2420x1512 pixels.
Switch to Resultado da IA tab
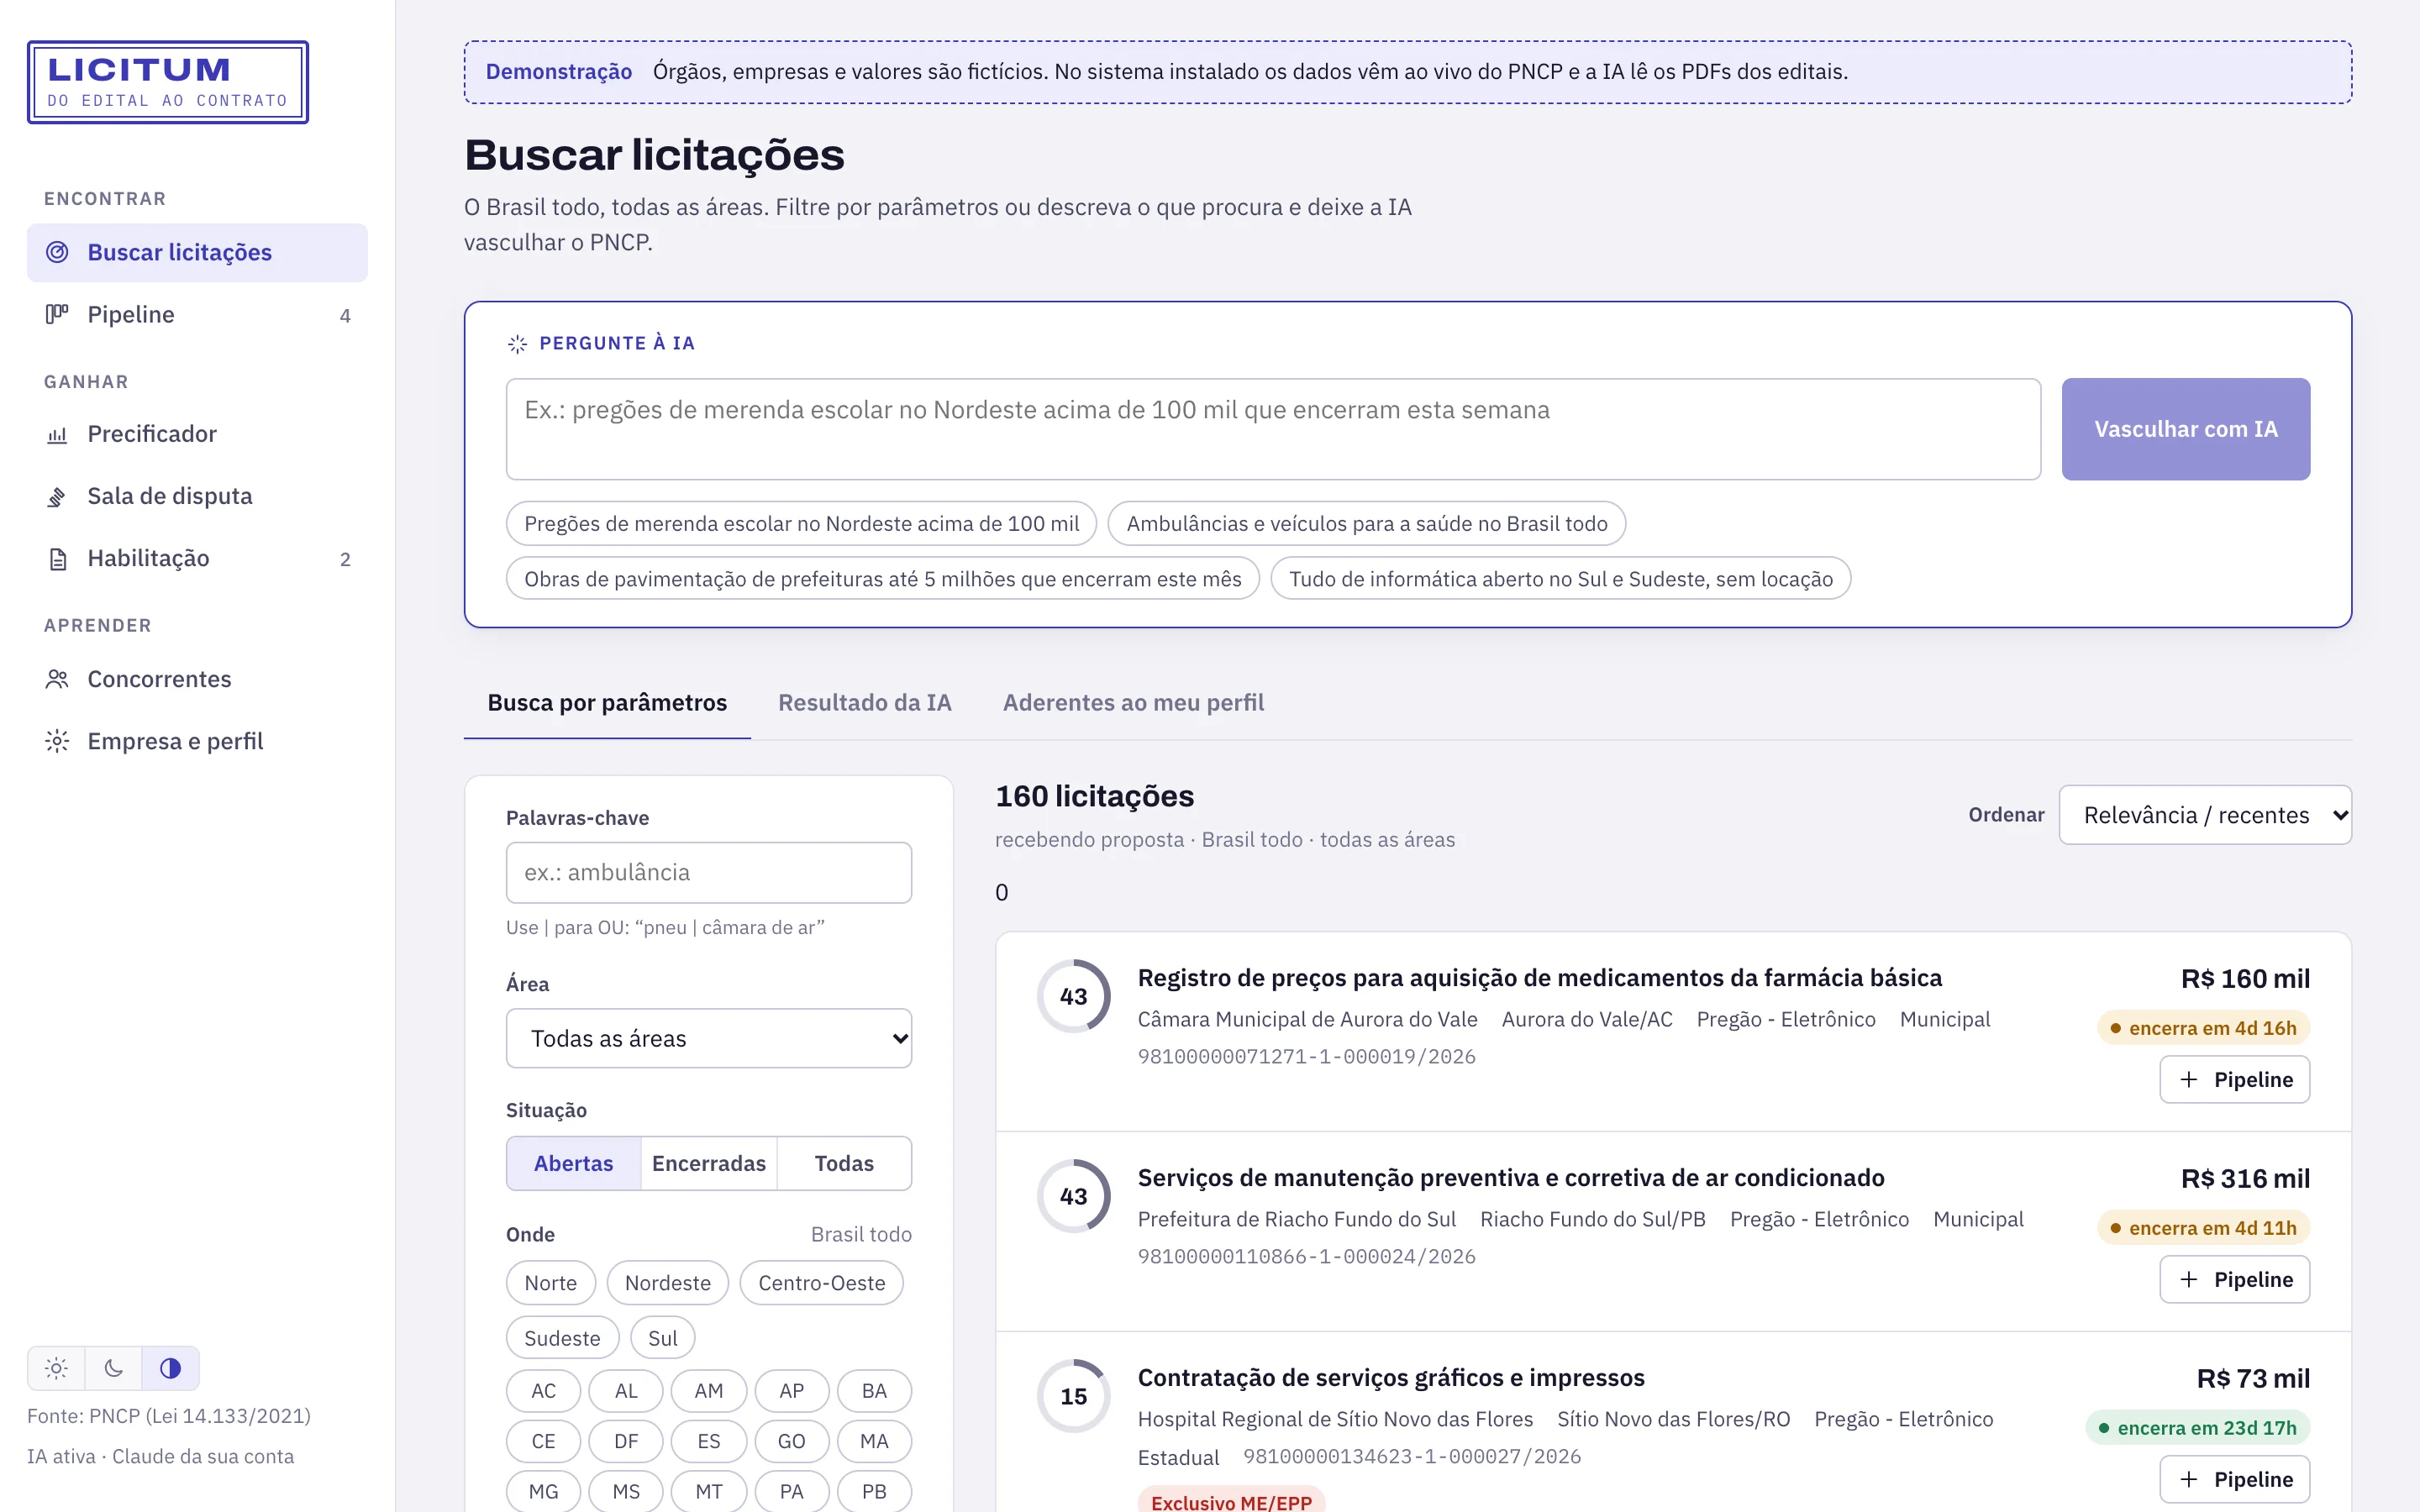(x=864, y=703)
